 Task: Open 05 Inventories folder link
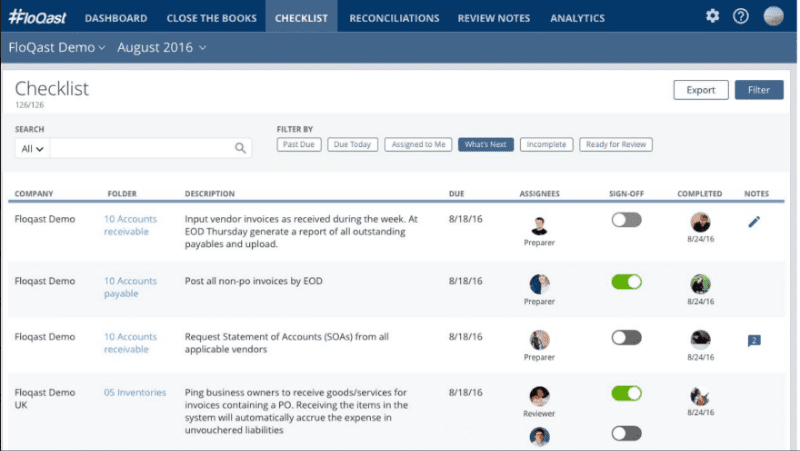pyautogui.click(x=135, y=392)
